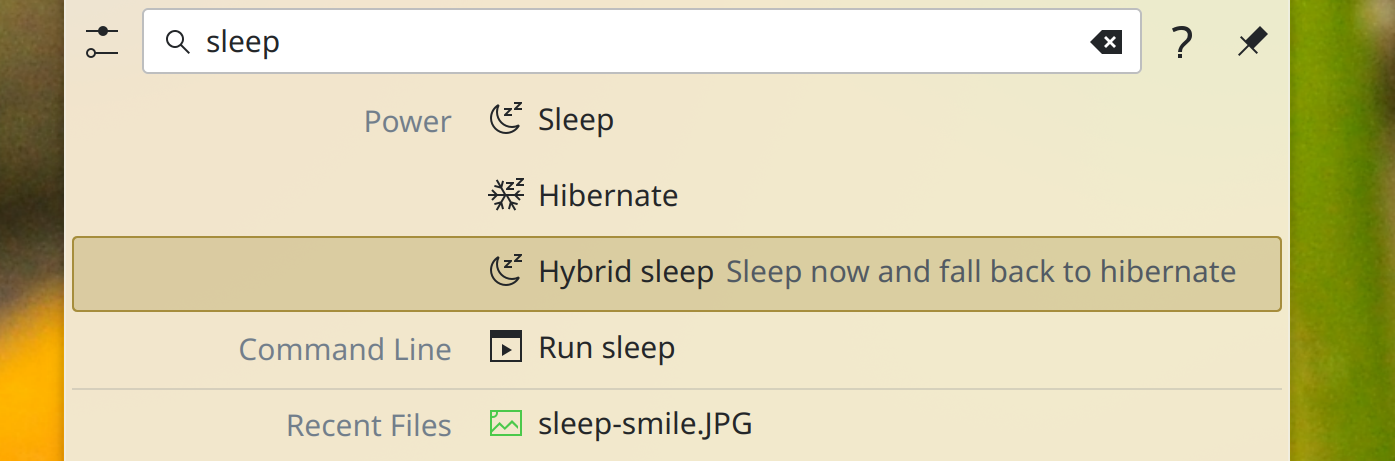This screenshot has width=1395, height=461.
Task: Click 'Sleep now and fall back to hibernate' description
Action: tap(981, 272)
